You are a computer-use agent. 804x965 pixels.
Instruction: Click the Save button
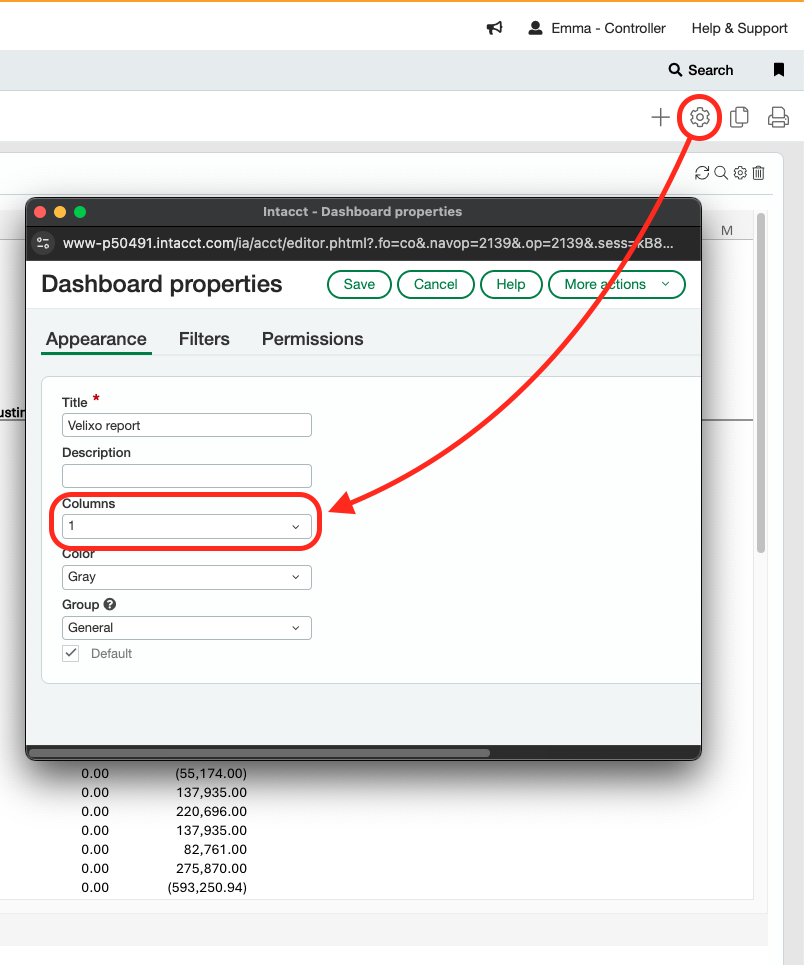coord(359,284)
